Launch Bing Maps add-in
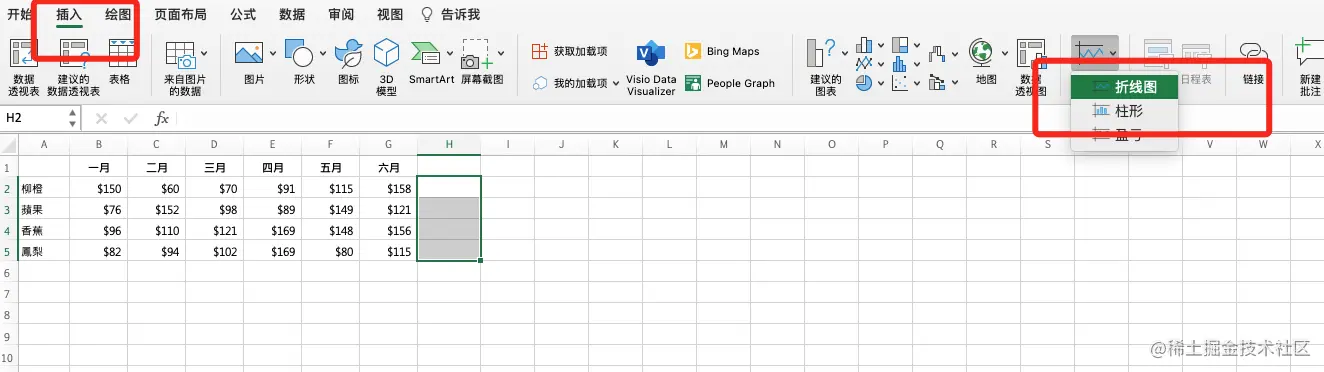The image size is (1324, 372). pos(721,51)
